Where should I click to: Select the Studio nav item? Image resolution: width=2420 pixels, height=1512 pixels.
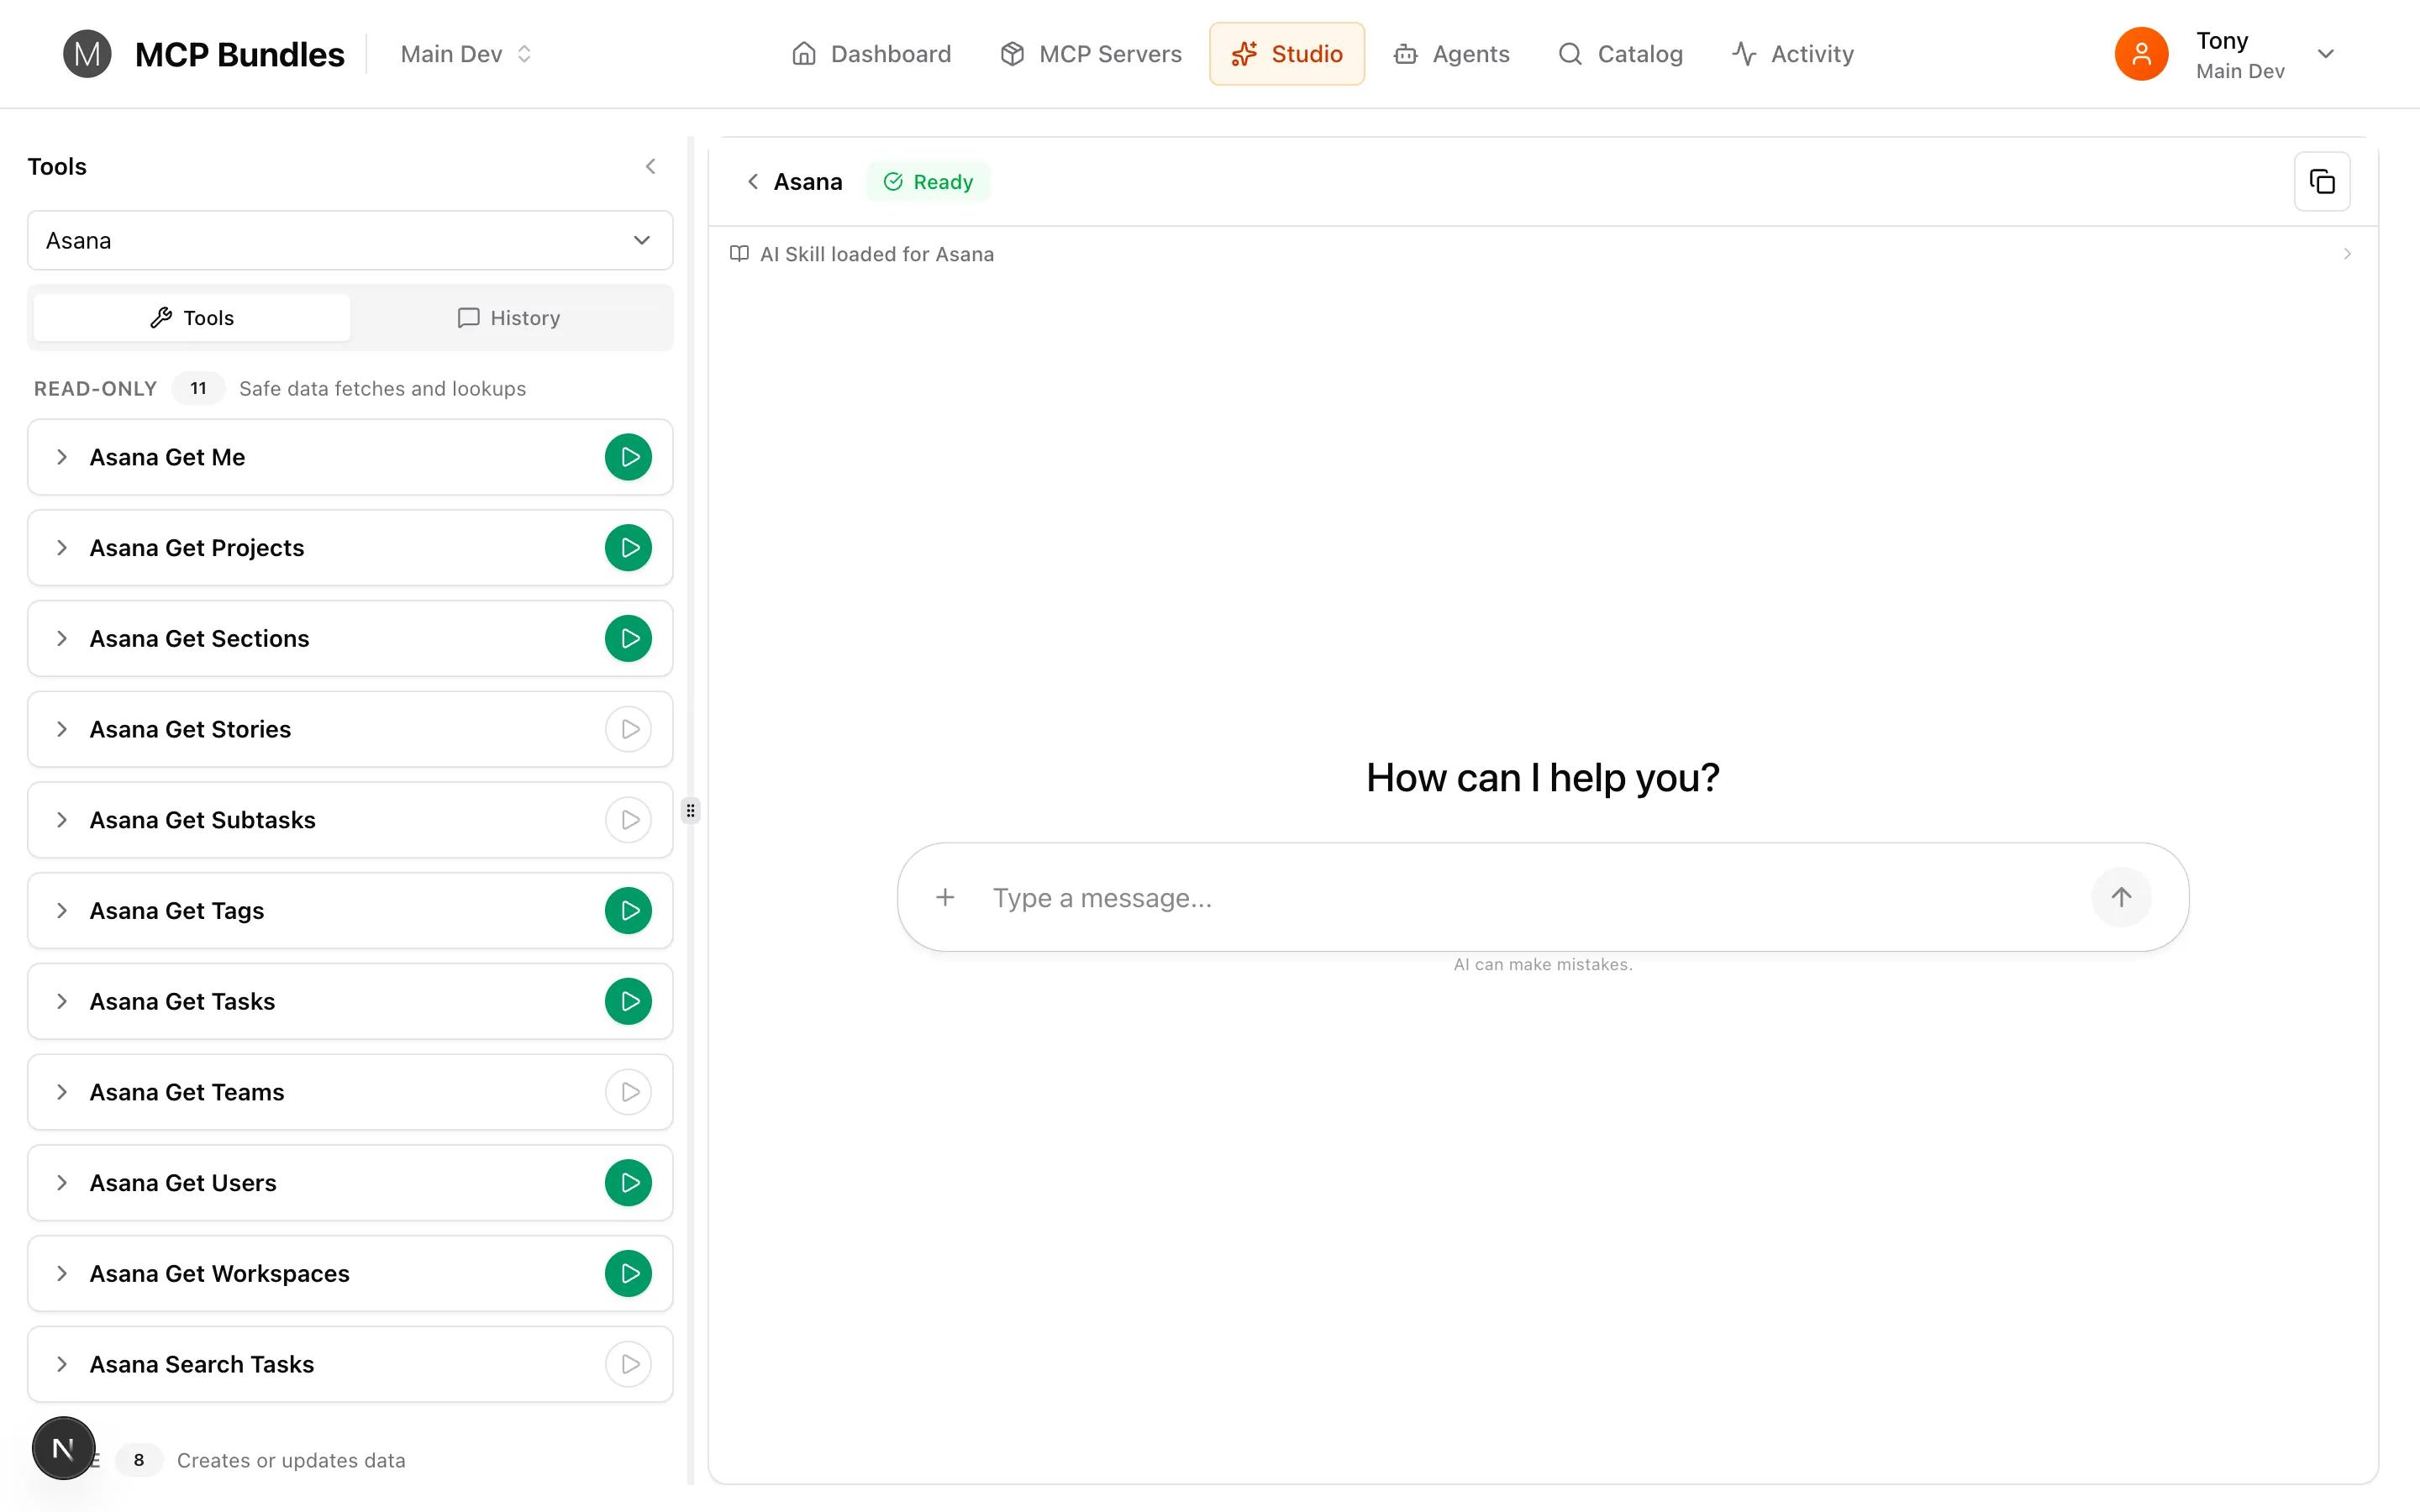click(1287, 54)
